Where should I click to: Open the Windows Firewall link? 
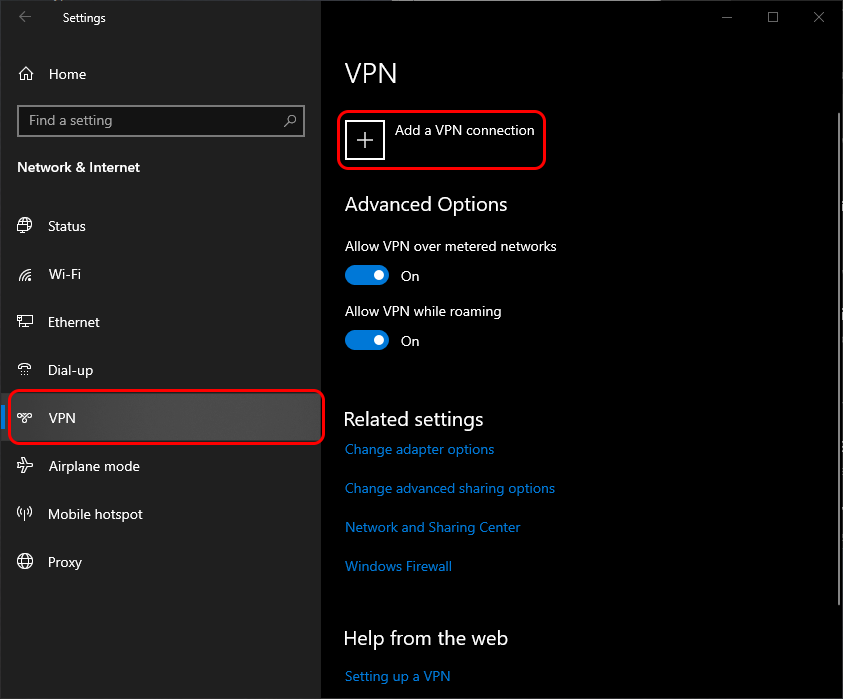coord(398,567)
